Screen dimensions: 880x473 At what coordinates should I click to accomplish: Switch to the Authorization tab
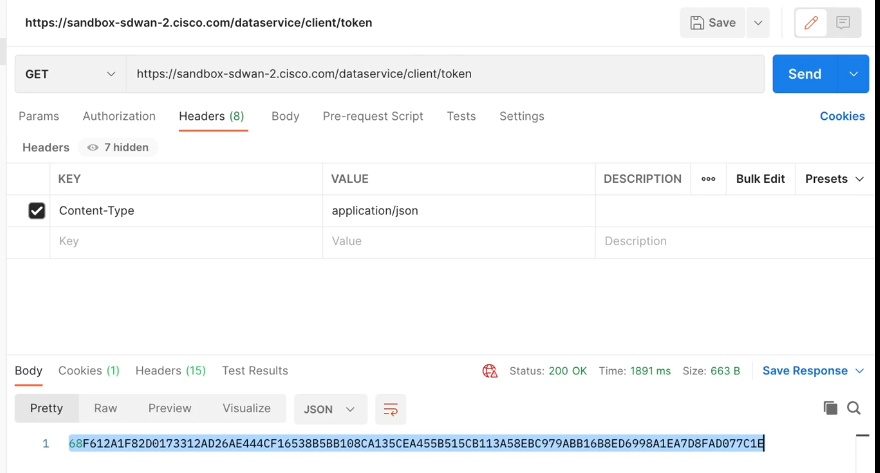coord(119,116)
